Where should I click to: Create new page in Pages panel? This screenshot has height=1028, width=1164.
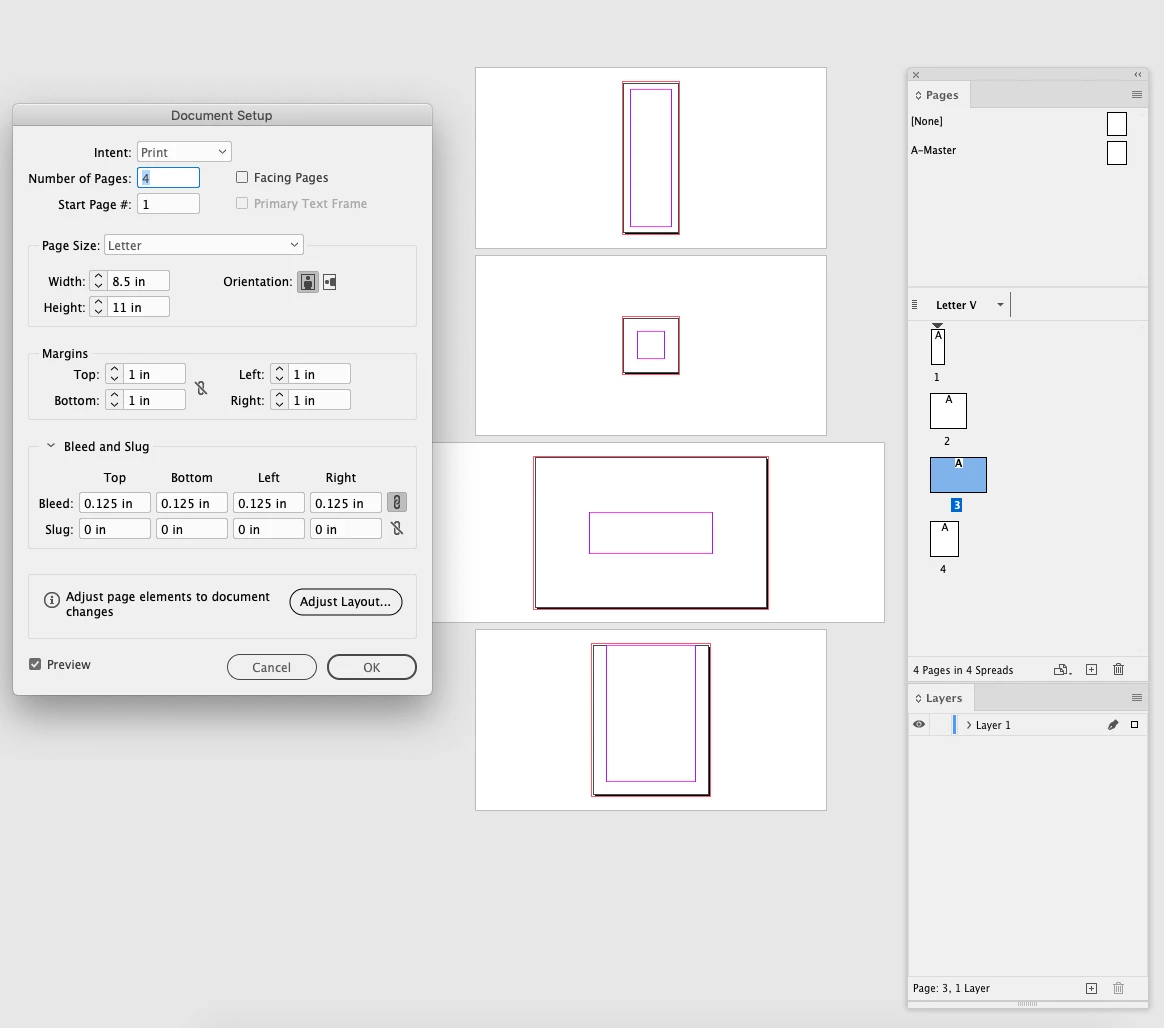click(1091, 669)
